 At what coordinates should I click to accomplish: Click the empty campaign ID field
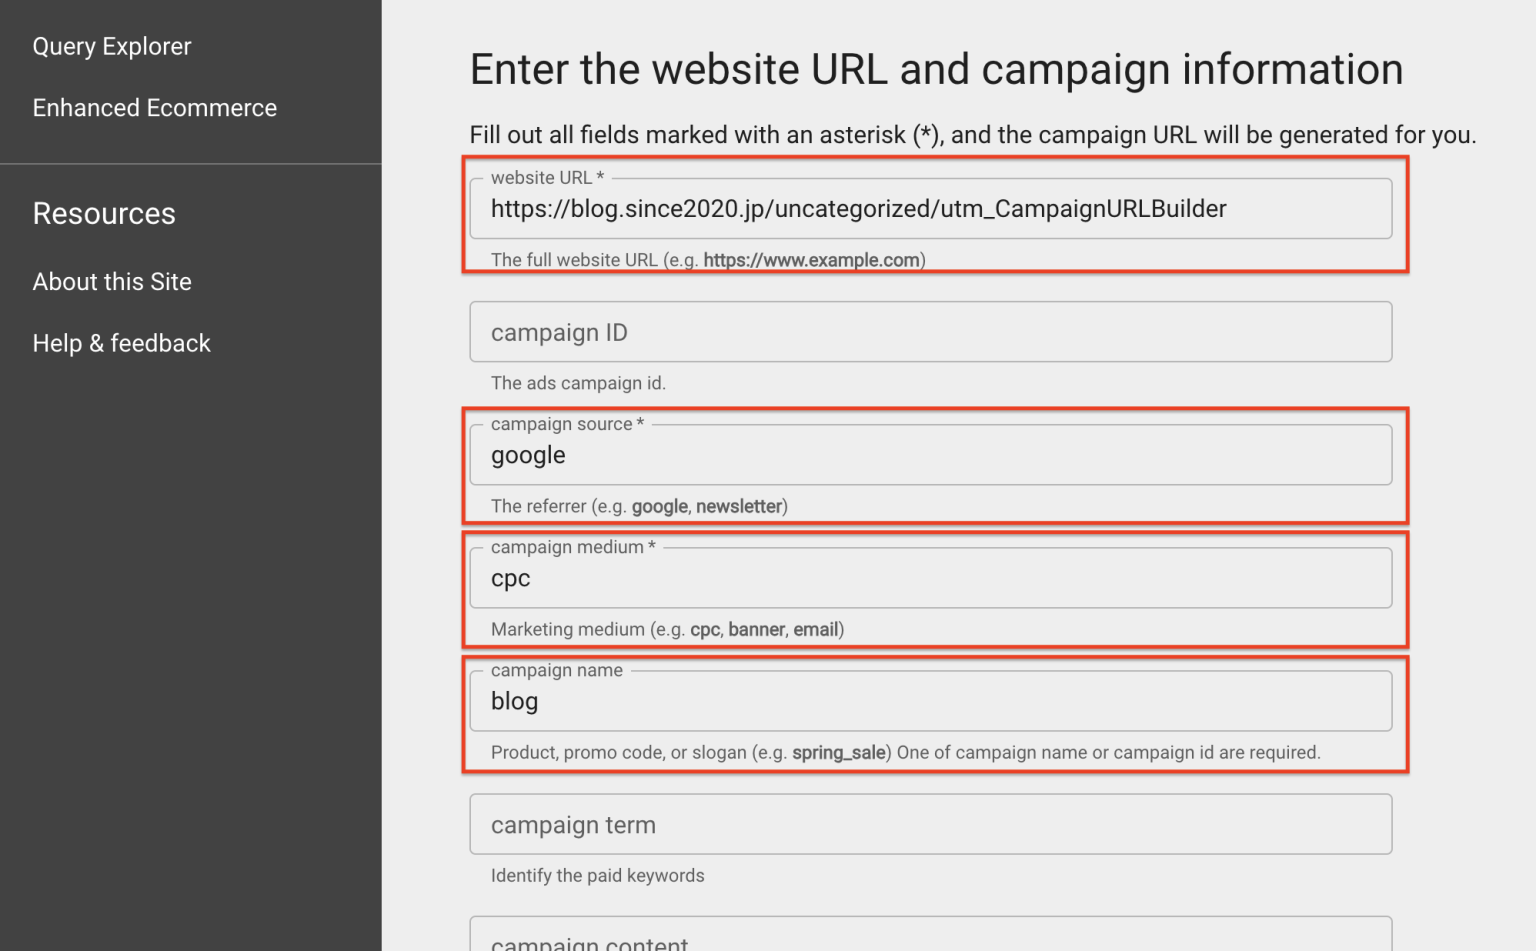[930, 332]
